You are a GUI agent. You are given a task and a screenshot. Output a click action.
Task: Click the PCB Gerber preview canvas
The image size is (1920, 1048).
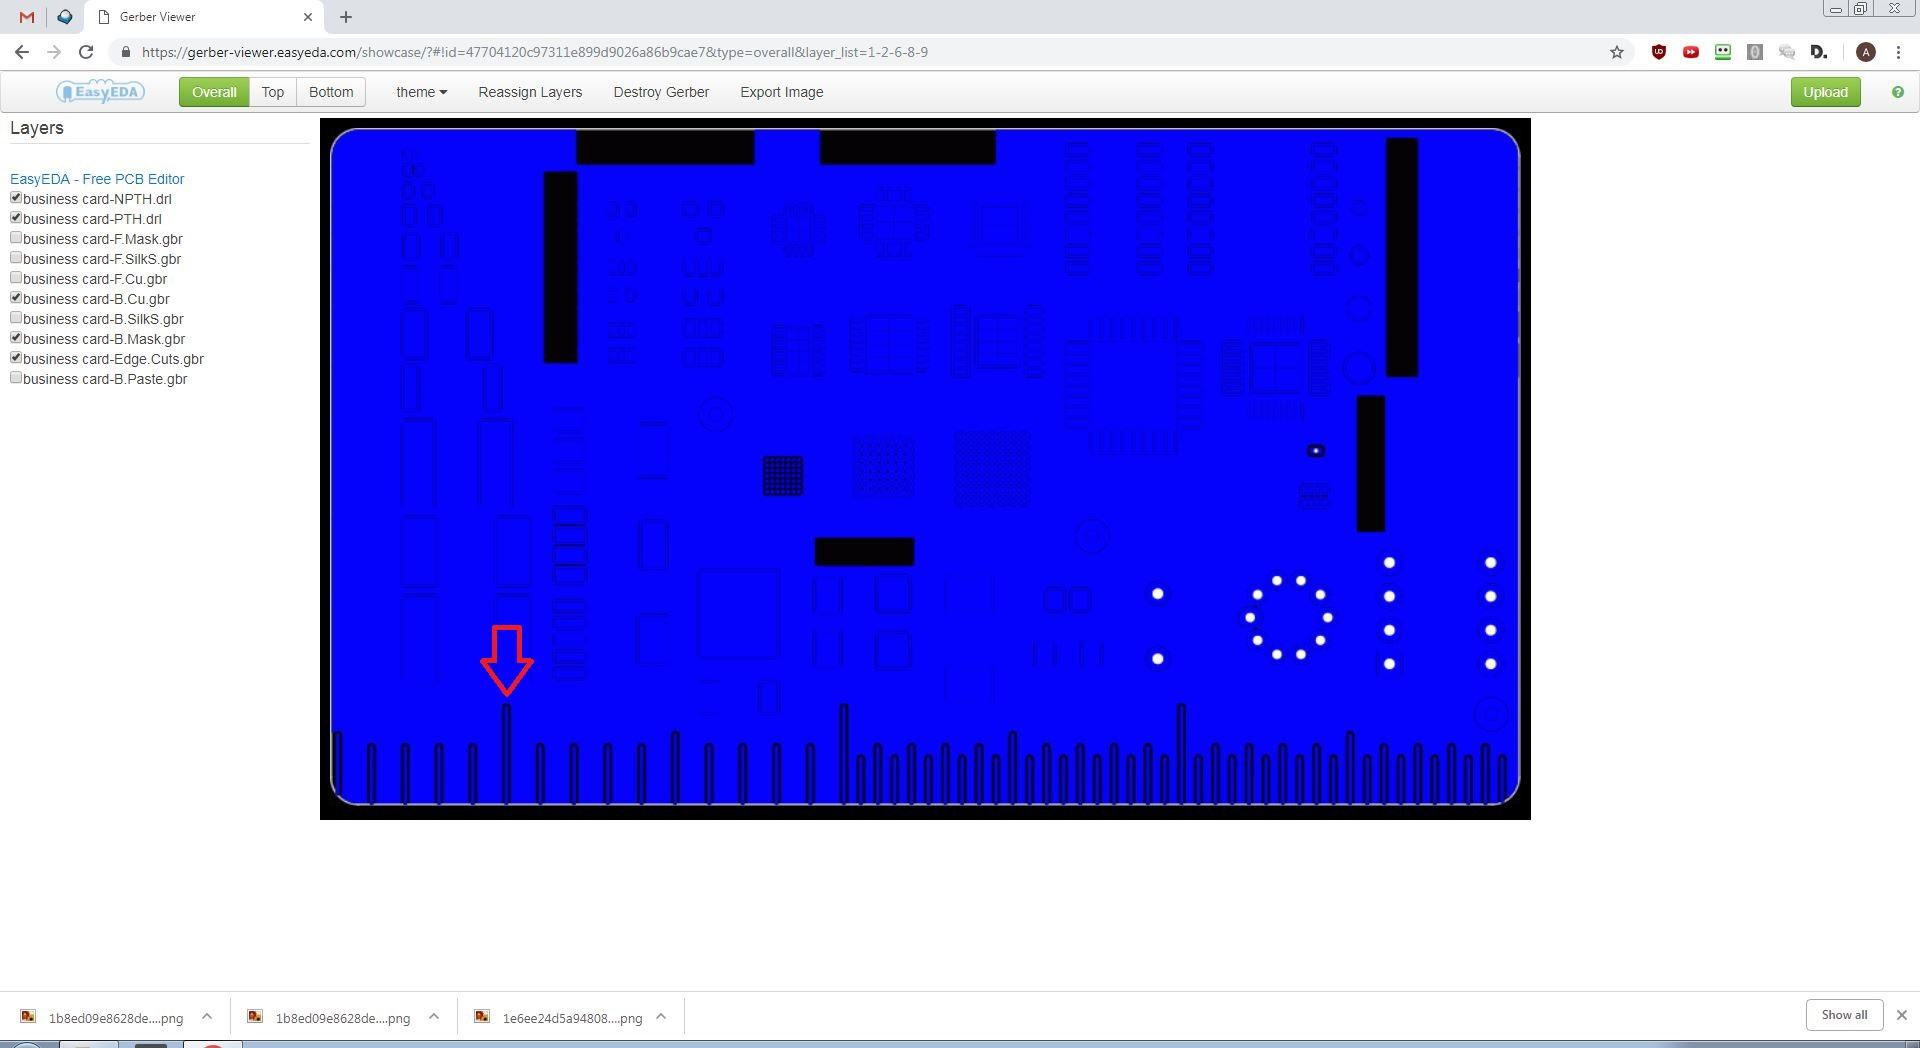coord(925,469)
